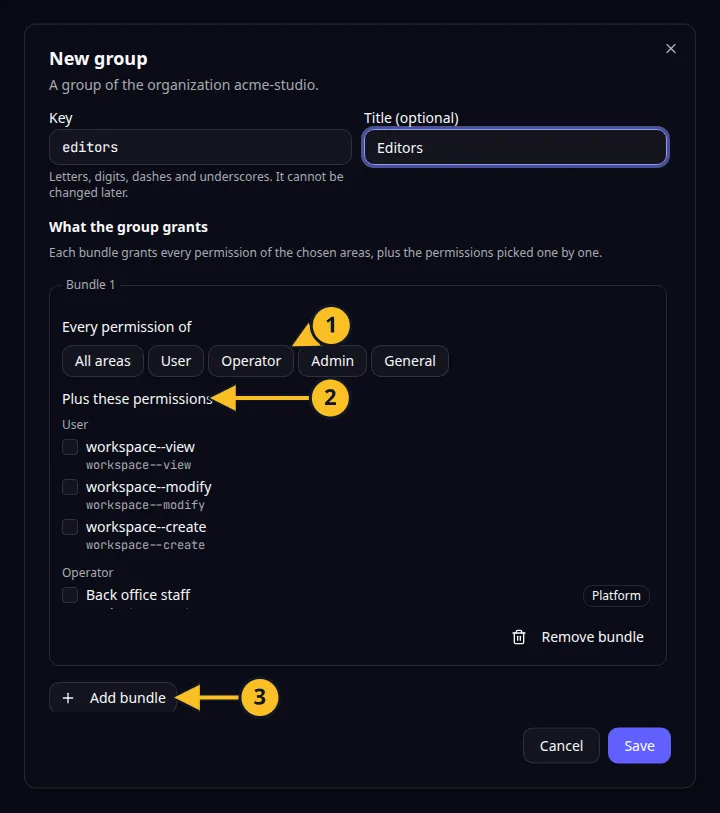Click the Platform badge next to Back office staff
Image resolution: width=720 pixels, height=813 pixels.
tap(616, 595)
